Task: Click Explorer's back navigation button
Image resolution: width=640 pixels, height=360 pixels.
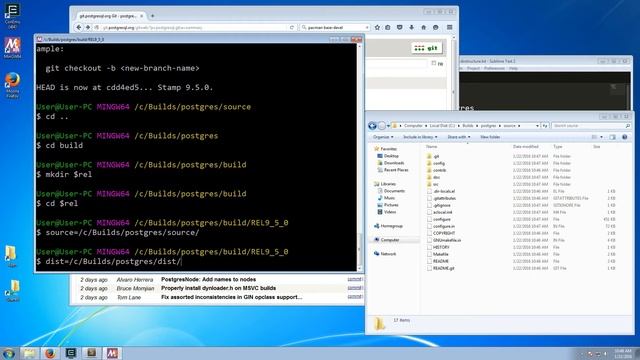Action: click(372, 126)
